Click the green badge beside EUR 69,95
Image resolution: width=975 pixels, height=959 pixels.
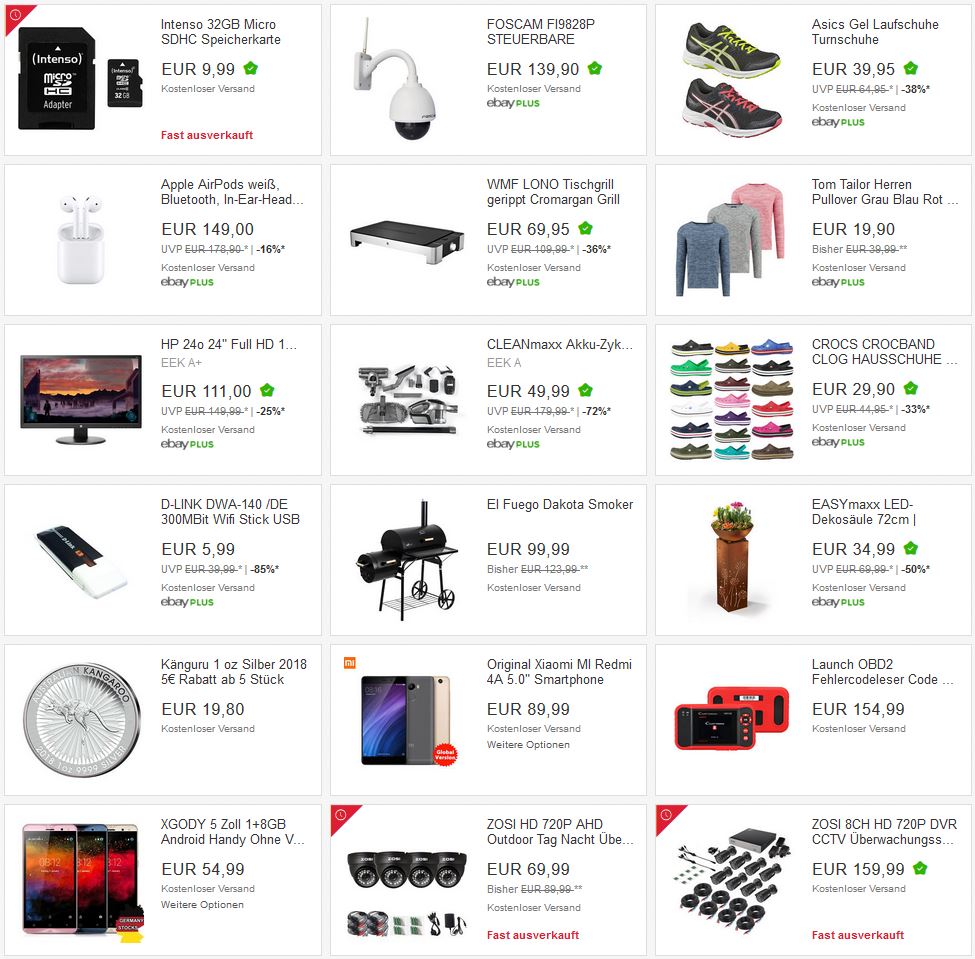(x=585, y=228)
